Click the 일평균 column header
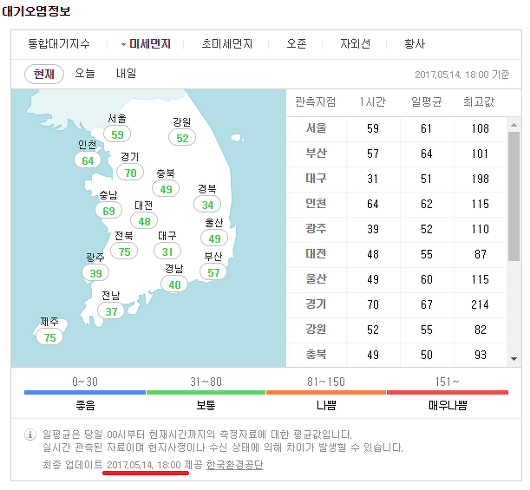This screenshot has width=530, height=490. click(426, 102)
